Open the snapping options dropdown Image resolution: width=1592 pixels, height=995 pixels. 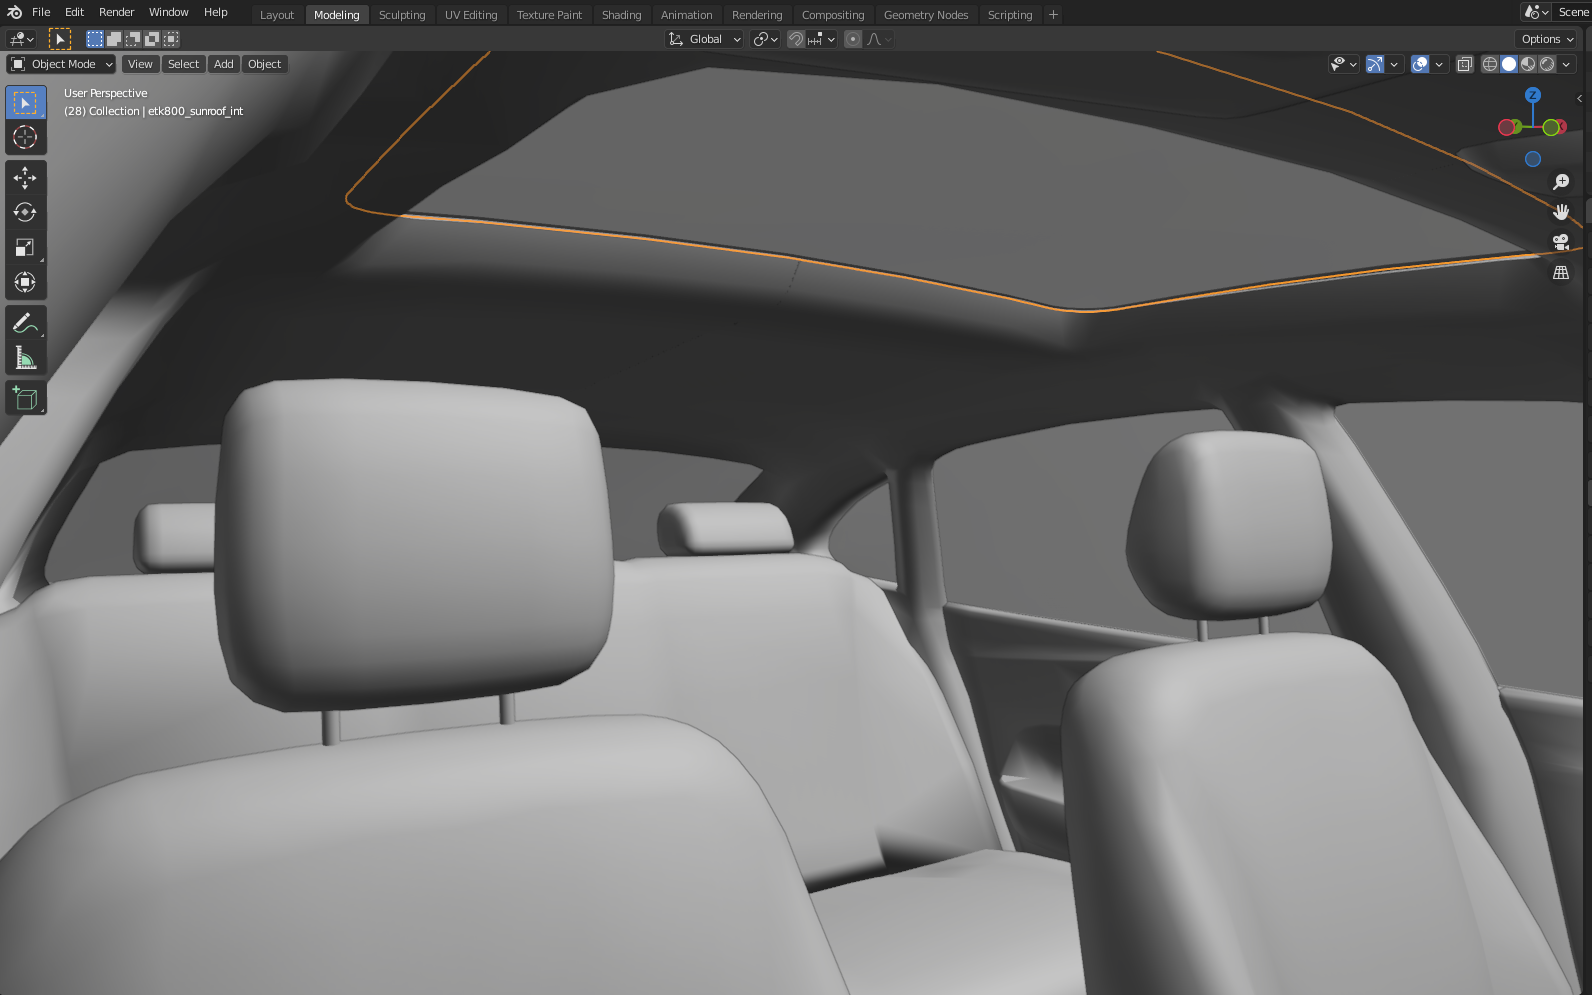click(821, 39)
